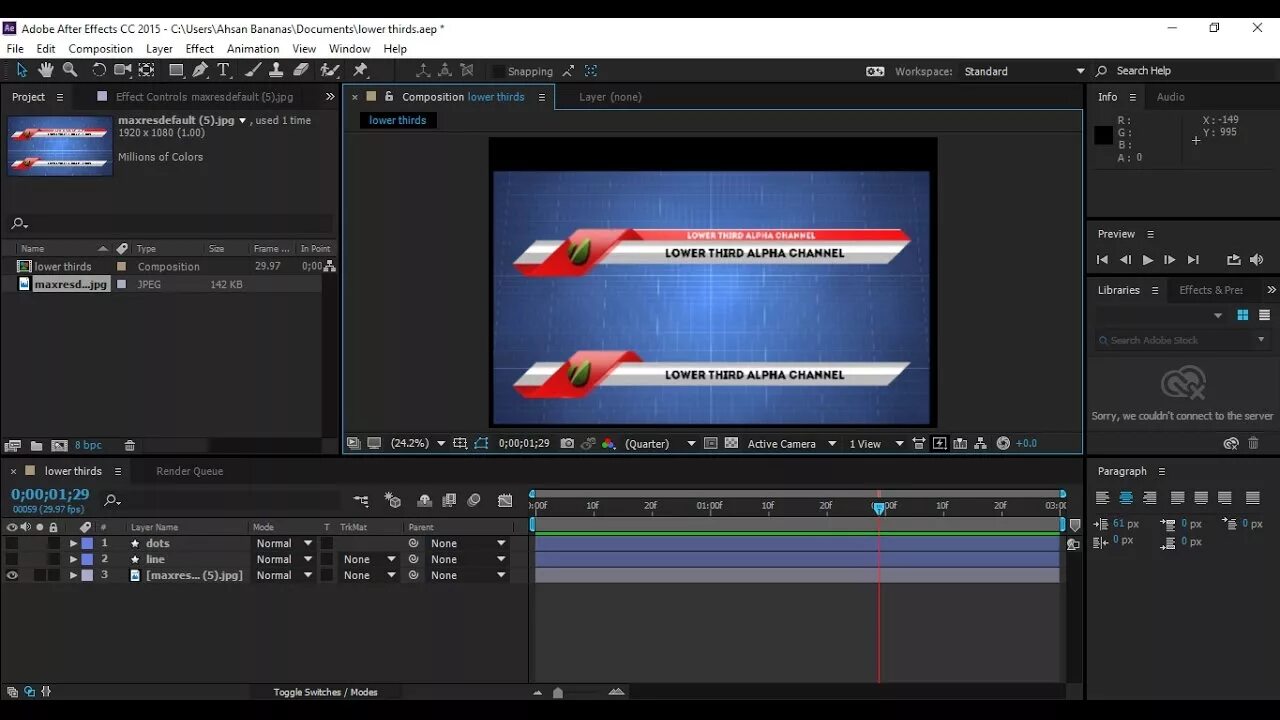This screenshot has width=1280, height=720.
Task: Hide the maxres jpg layer eye icon
Action: click(12, 575)
